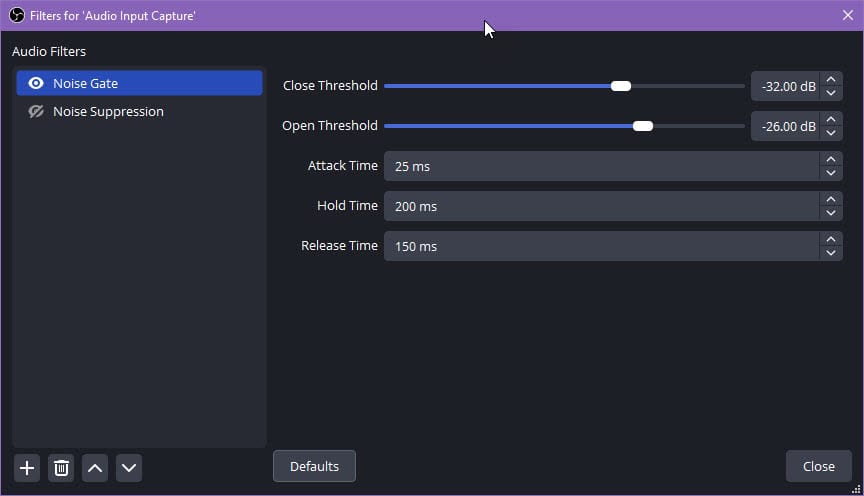Increase Release Time with up stepper arrow
This screenshot has height=496, width=864.
pos(831,239)
